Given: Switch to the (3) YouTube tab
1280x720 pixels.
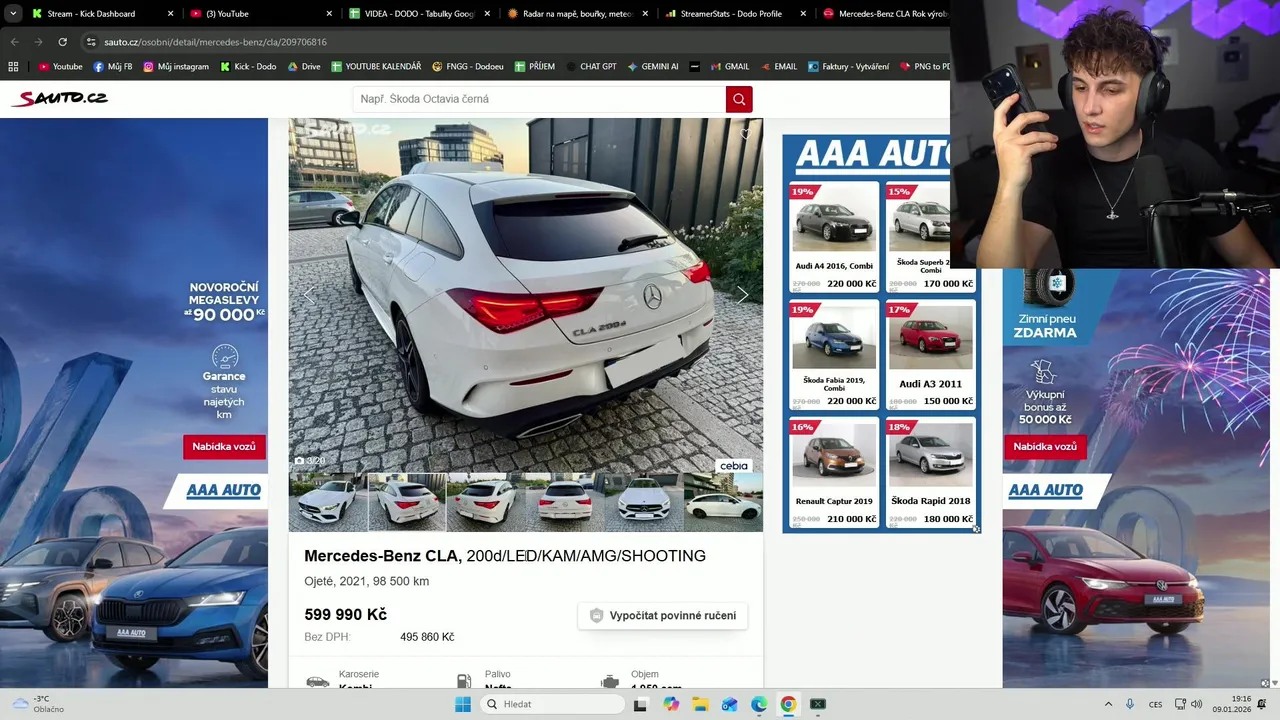Looking at the screenshot, I should tap(262, 14).
